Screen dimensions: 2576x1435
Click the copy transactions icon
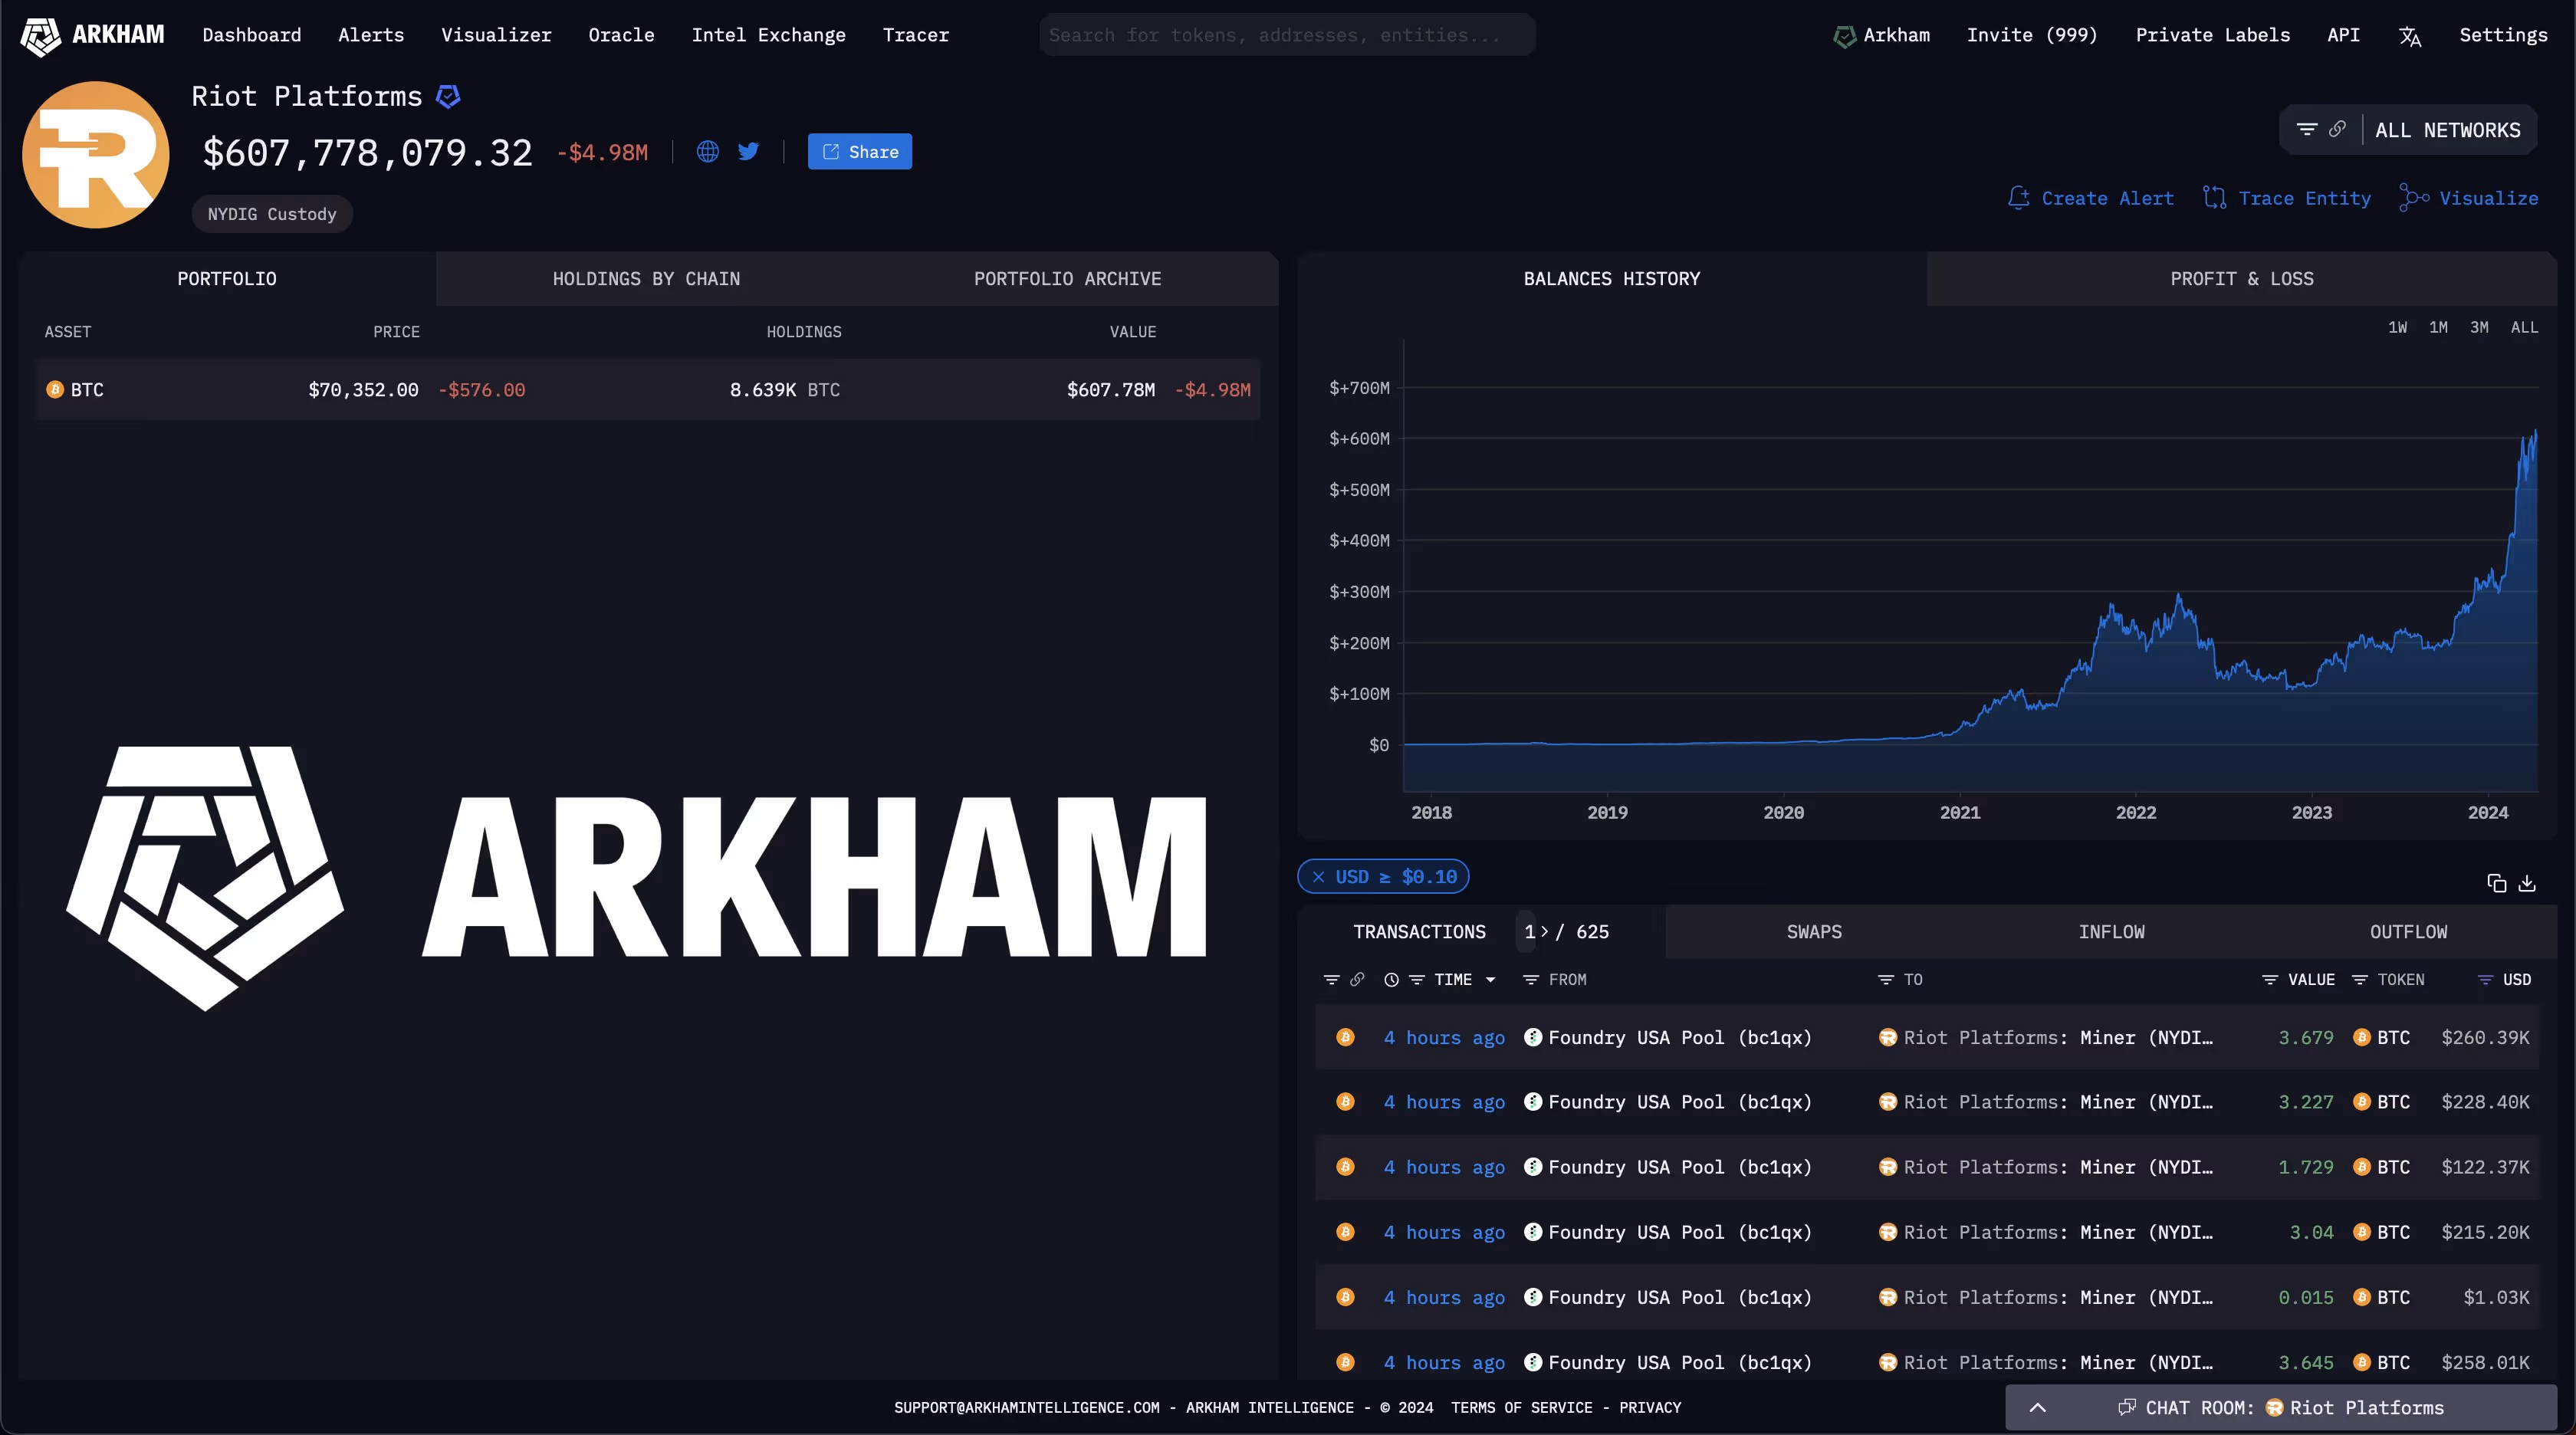[x=2496, y=883]
